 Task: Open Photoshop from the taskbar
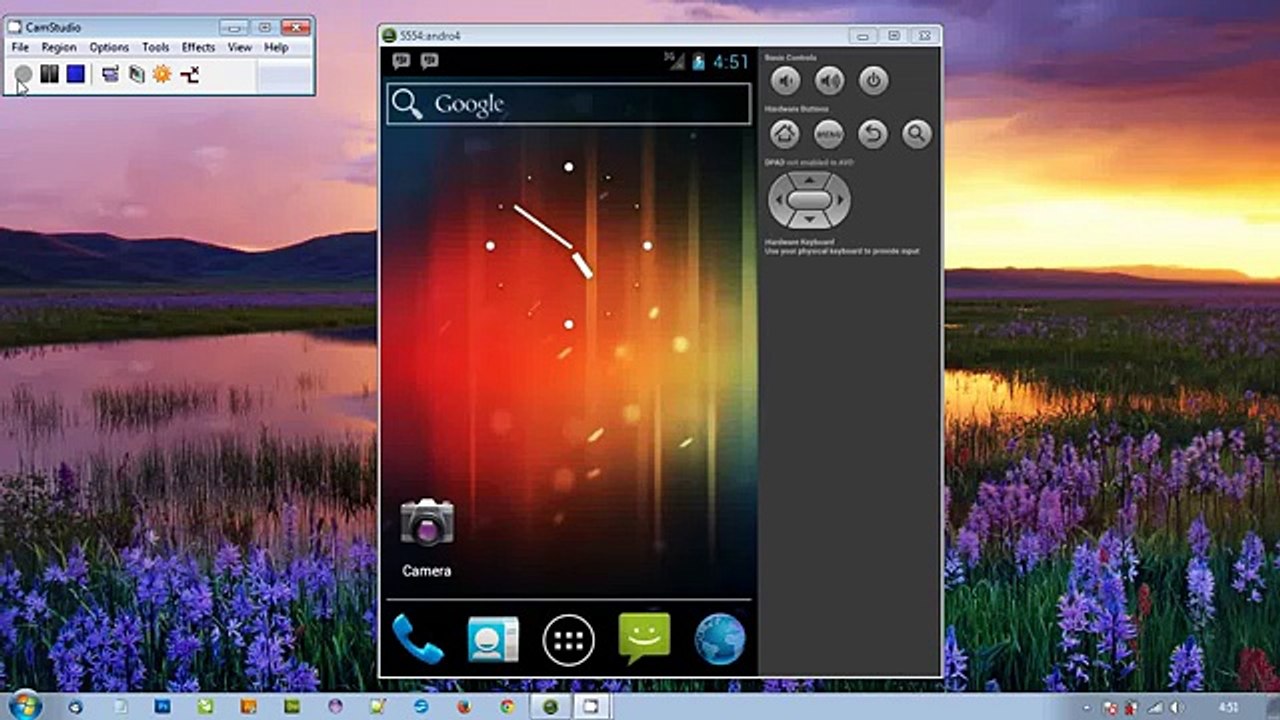click(x=162, y=706)
